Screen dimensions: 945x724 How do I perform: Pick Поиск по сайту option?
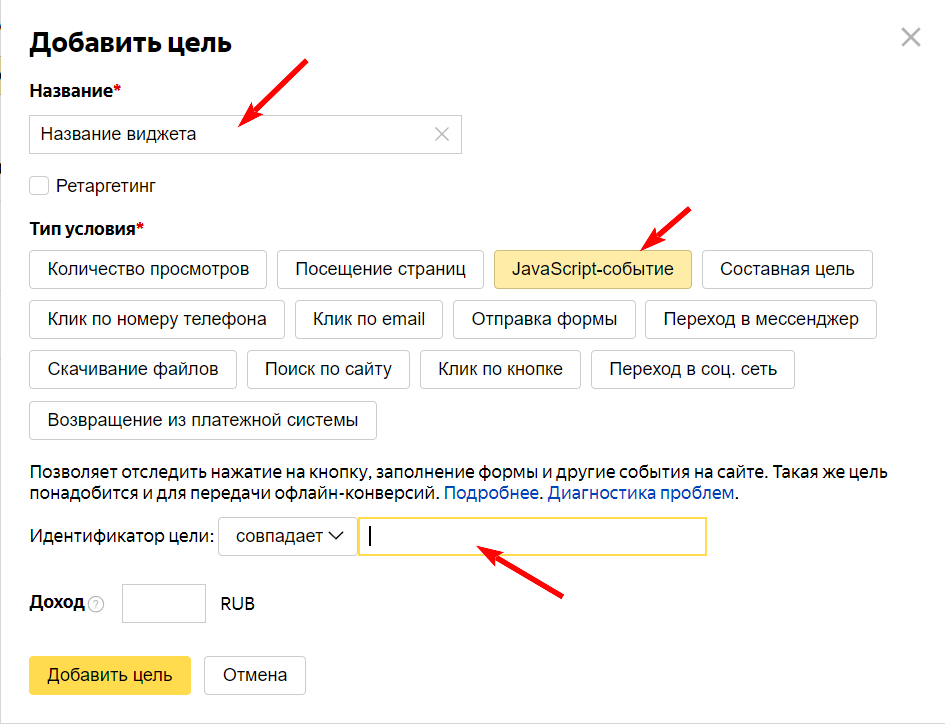point(328,369)
